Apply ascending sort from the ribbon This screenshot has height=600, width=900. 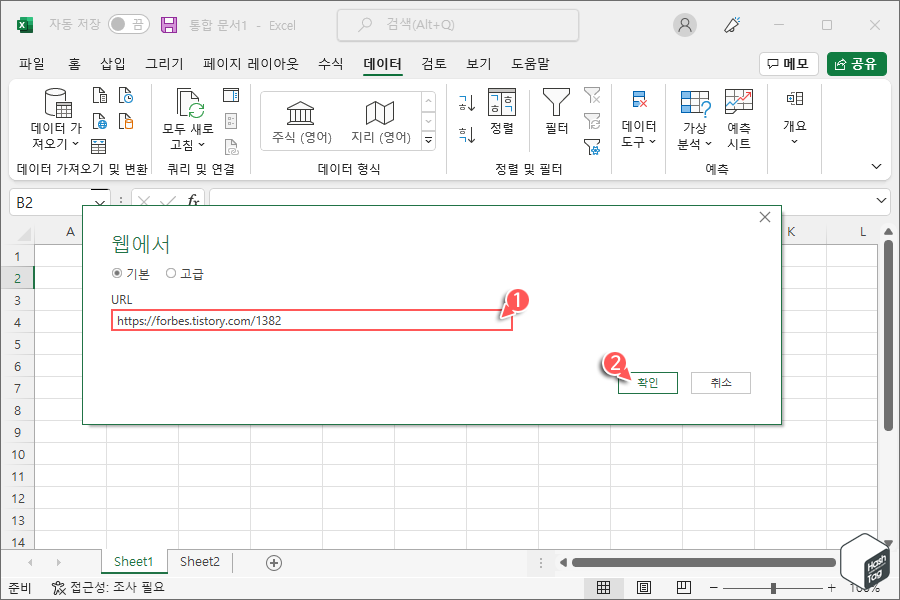point(465,100)
